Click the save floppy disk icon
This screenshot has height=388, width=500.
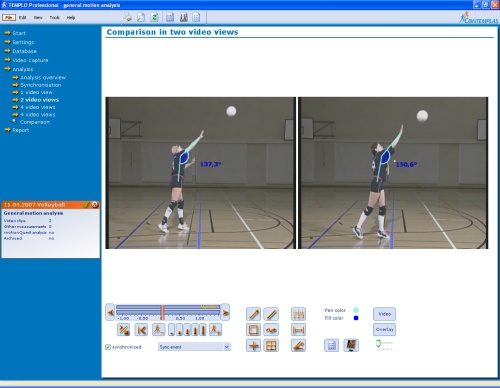(x=332, y=345)
